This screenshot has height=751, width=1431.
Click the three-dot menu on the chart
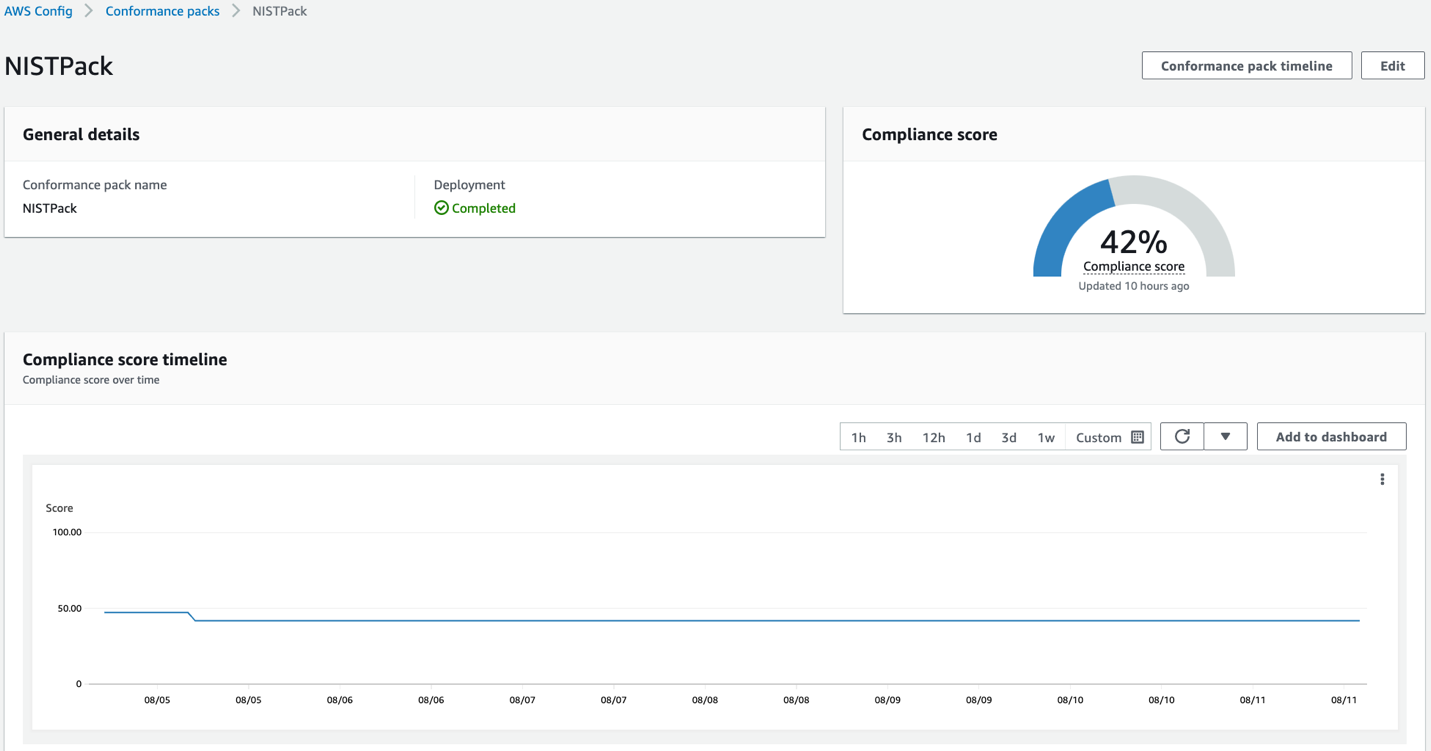click(x=1382, y=479)
